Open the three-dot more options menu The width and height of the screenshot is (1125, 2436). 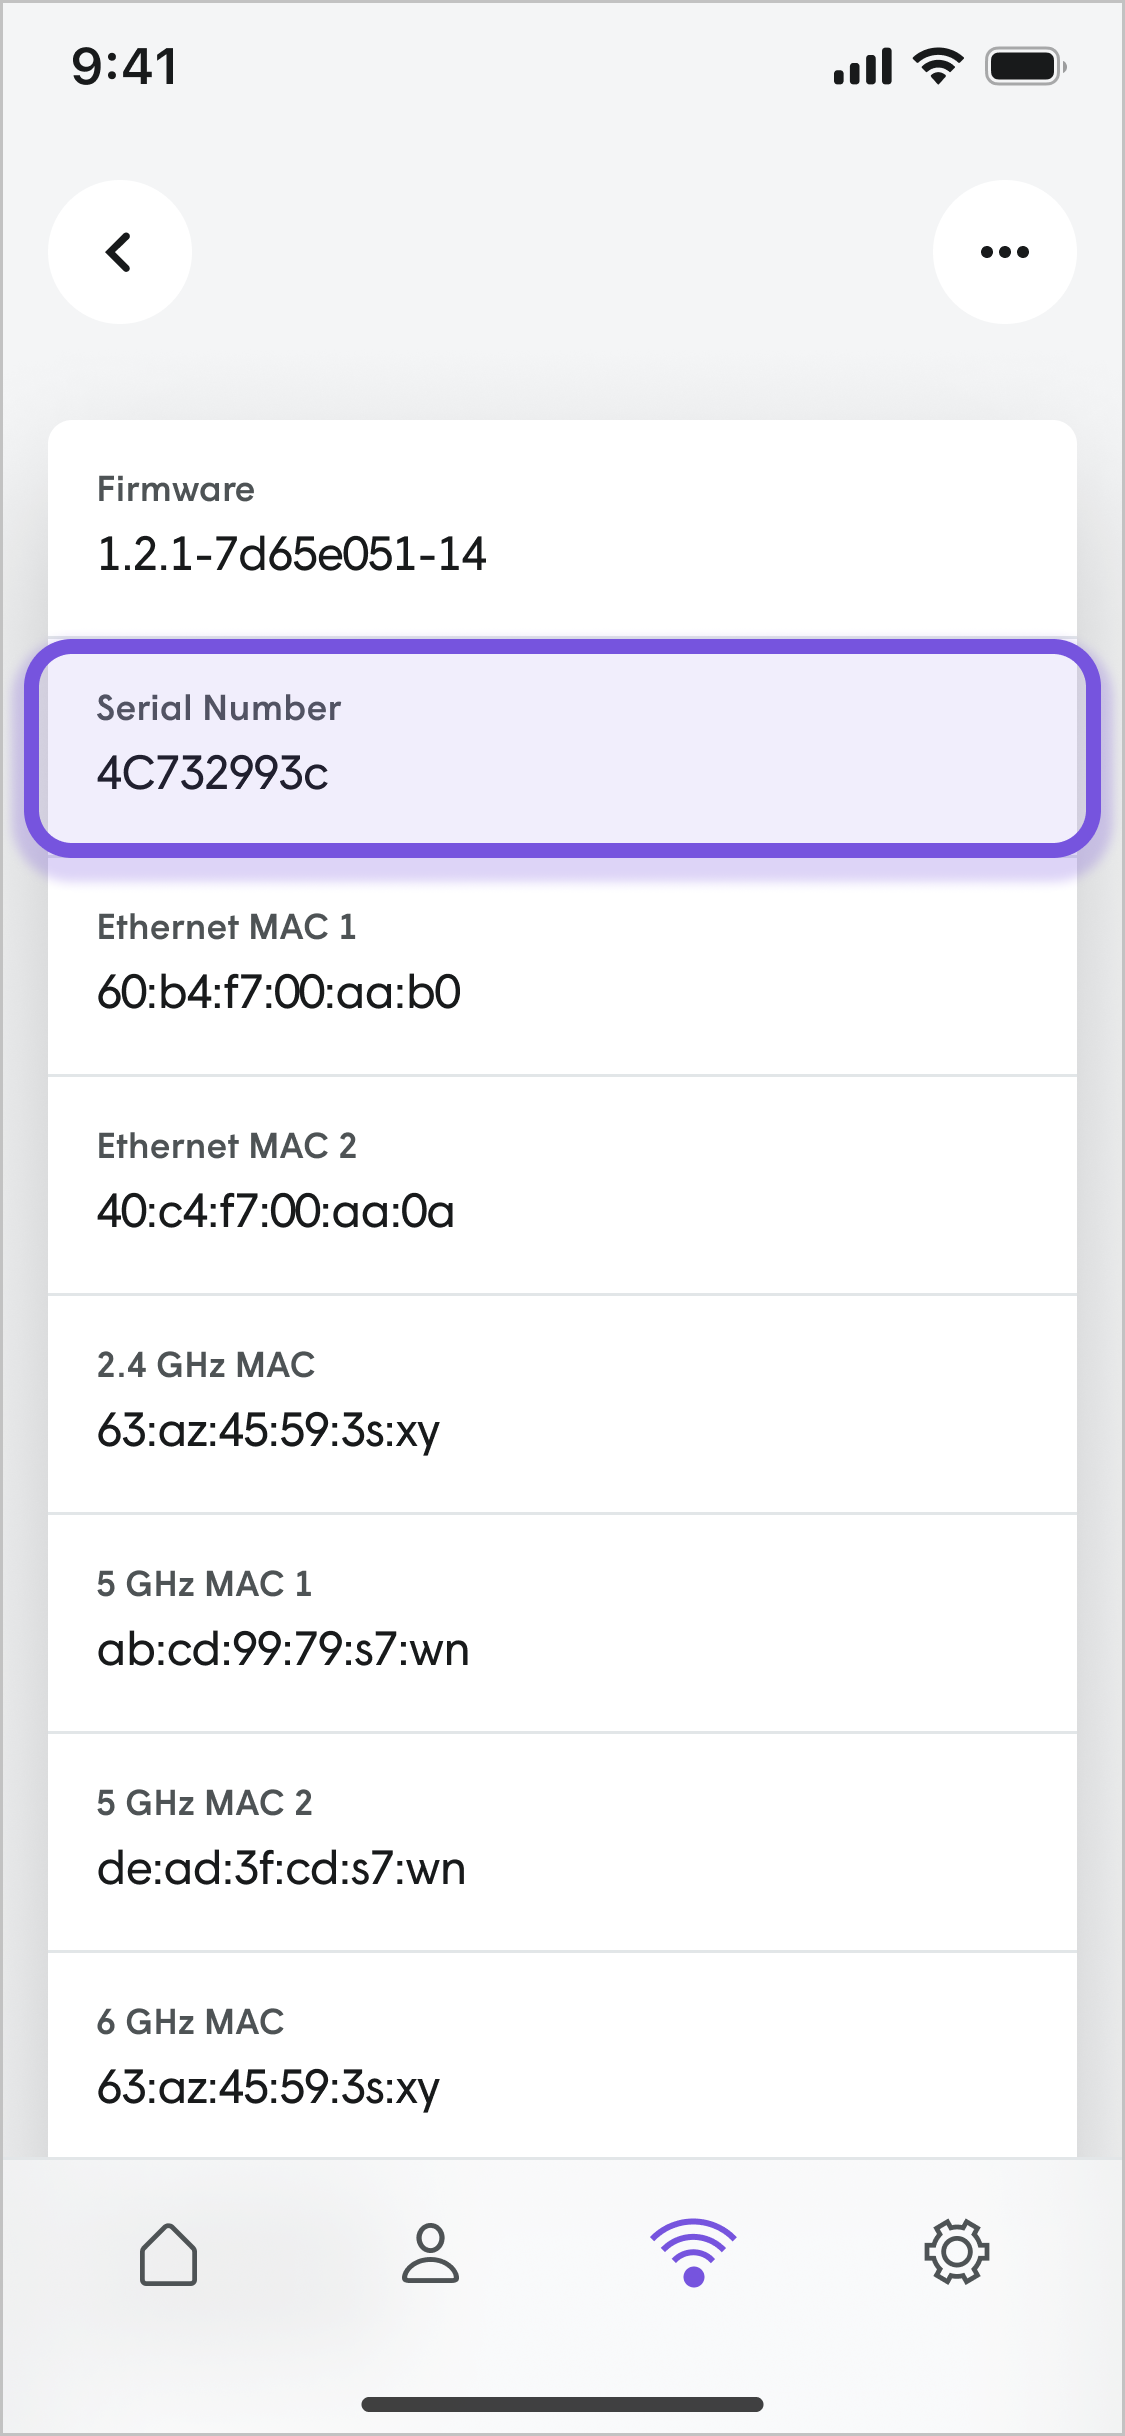(x=1005, y=252)
